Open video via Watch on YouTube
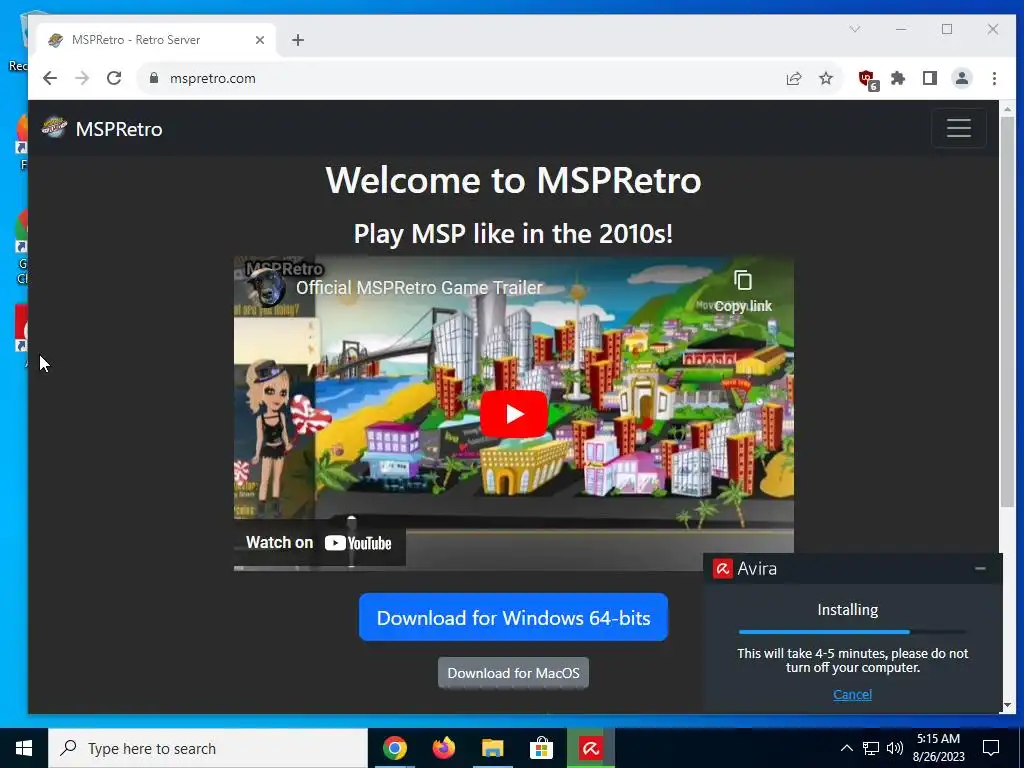 tap(319, 543)
